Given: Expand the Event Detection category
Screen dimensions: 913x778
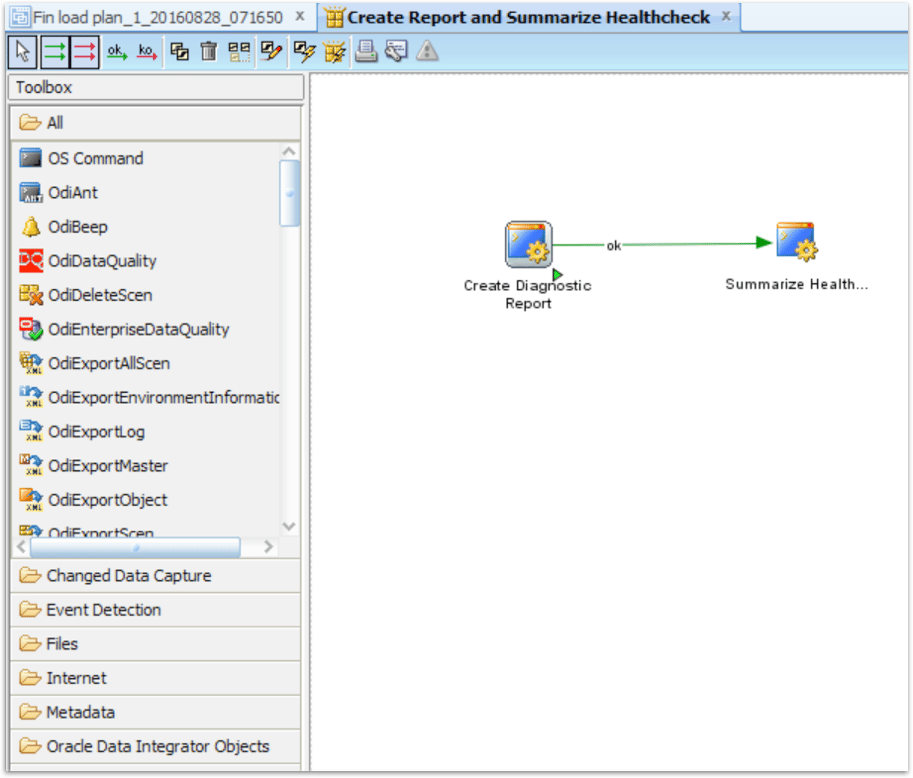Looking at the screenshot, I should click(100, 609).
